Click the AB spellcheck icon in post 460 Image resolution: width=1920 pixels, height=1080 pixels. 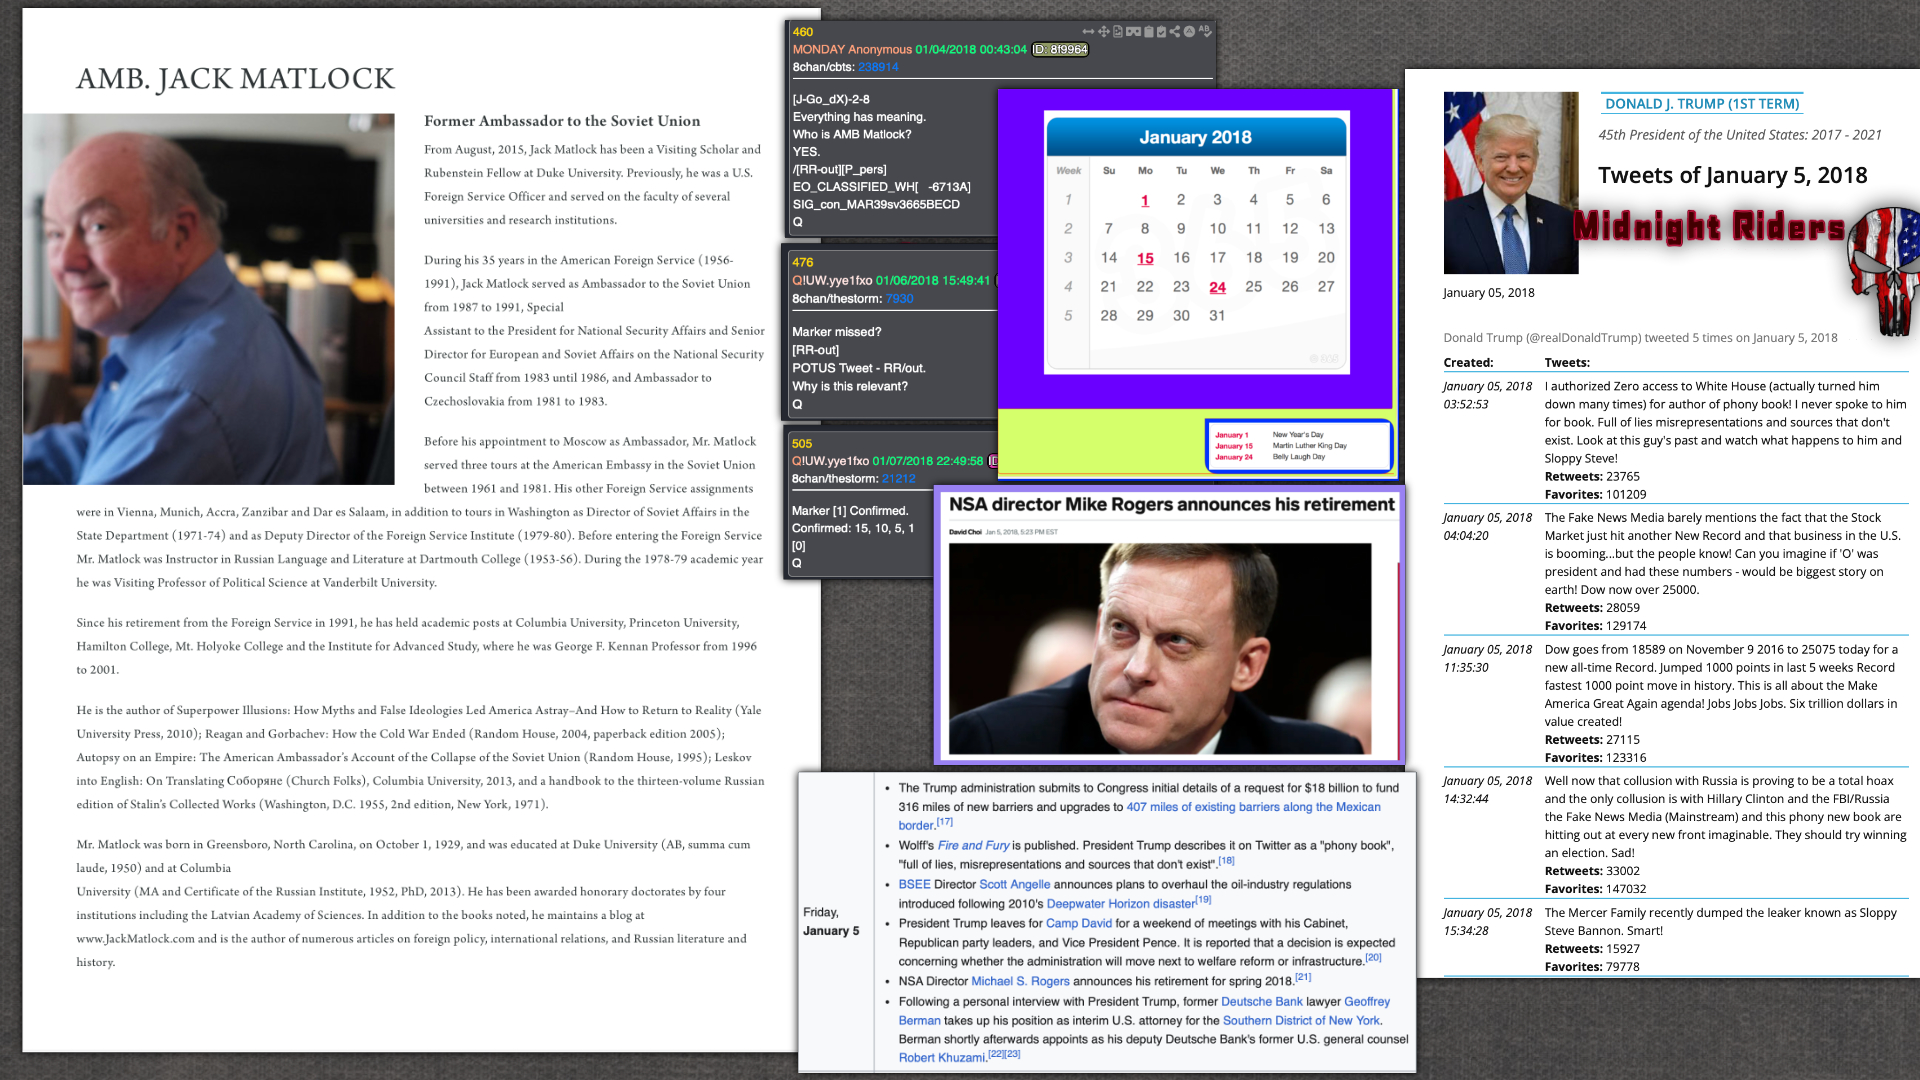tap(1205, 31)
